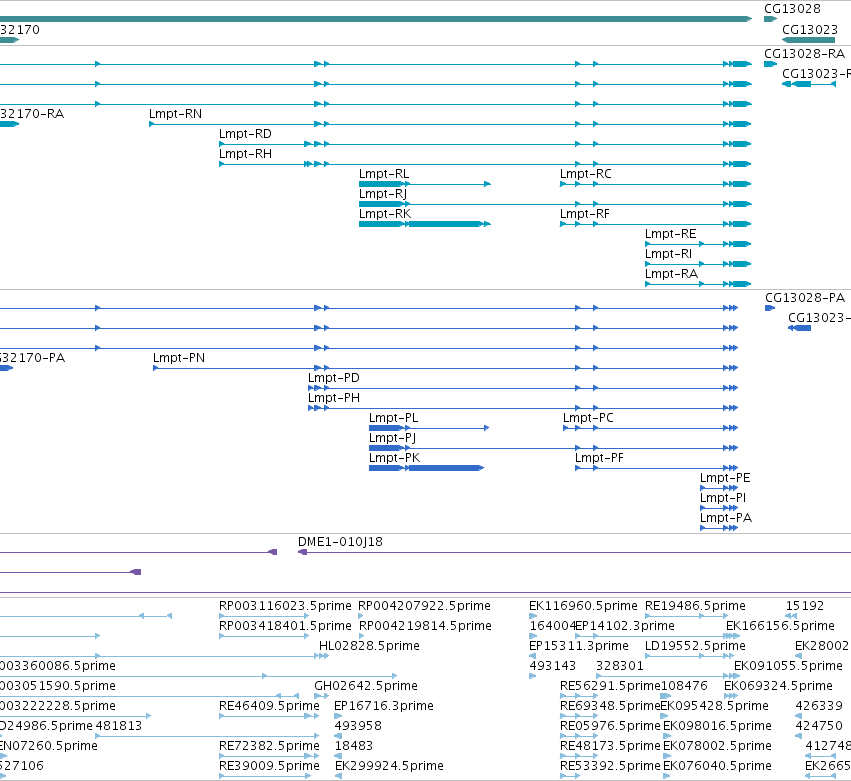Select the GH02642.5prime EST

(x=322, y=696)
